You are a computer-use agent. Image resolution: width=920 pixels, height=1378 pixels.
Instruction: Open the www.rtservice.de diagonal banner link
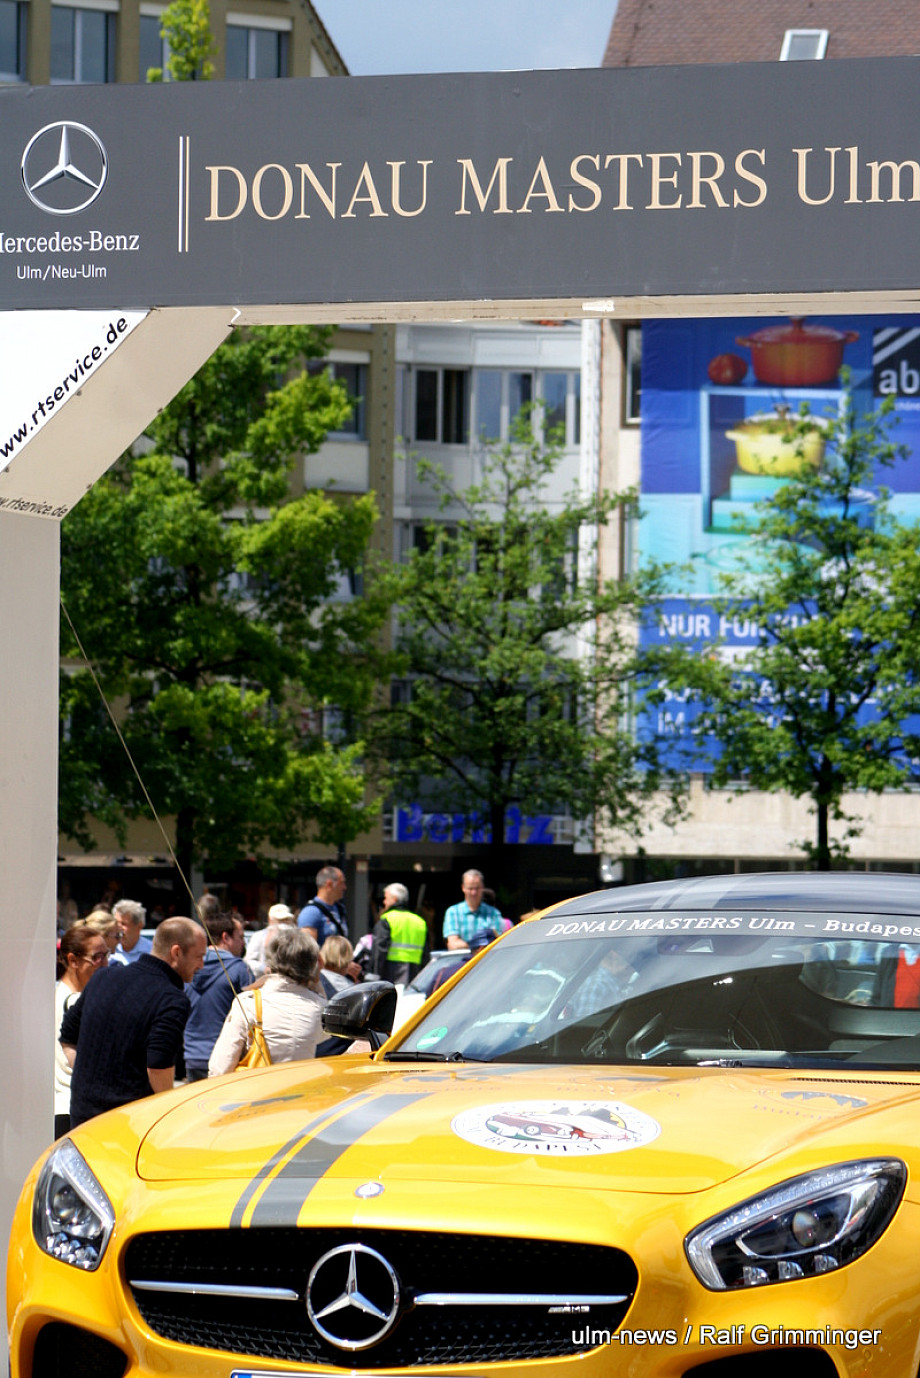[x=62, y=388]
